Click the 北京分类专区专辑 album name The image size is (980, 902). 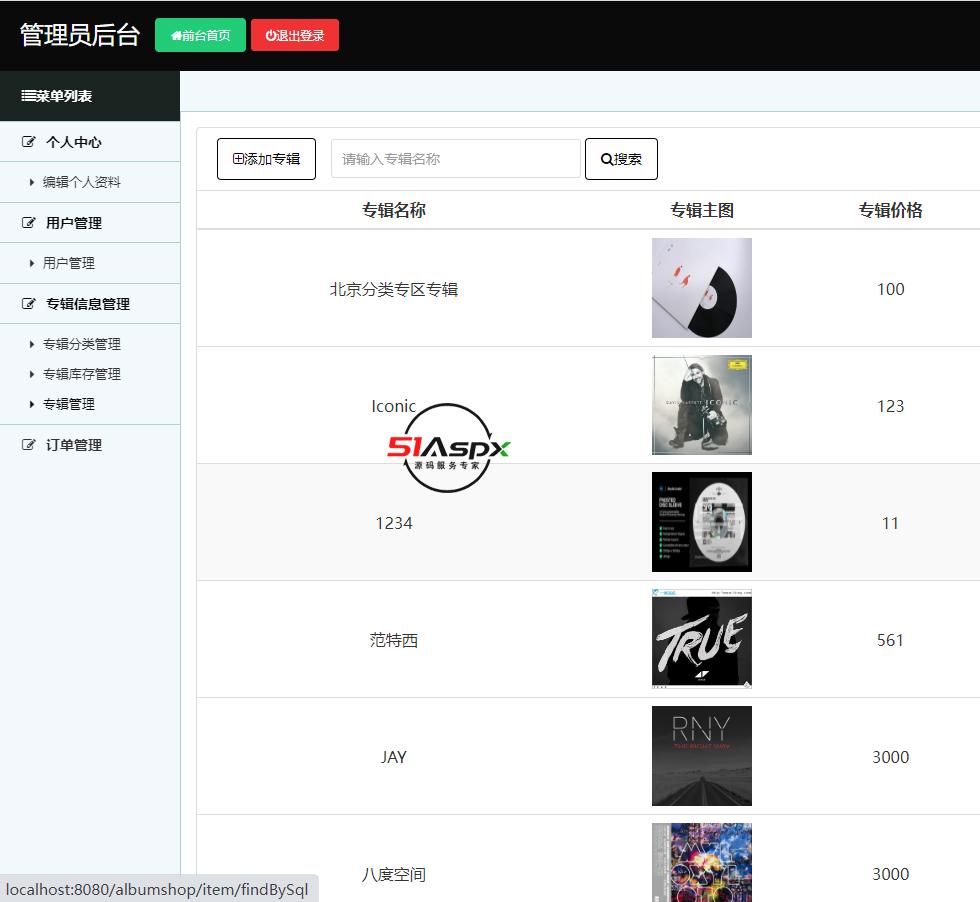pos(394,289)
